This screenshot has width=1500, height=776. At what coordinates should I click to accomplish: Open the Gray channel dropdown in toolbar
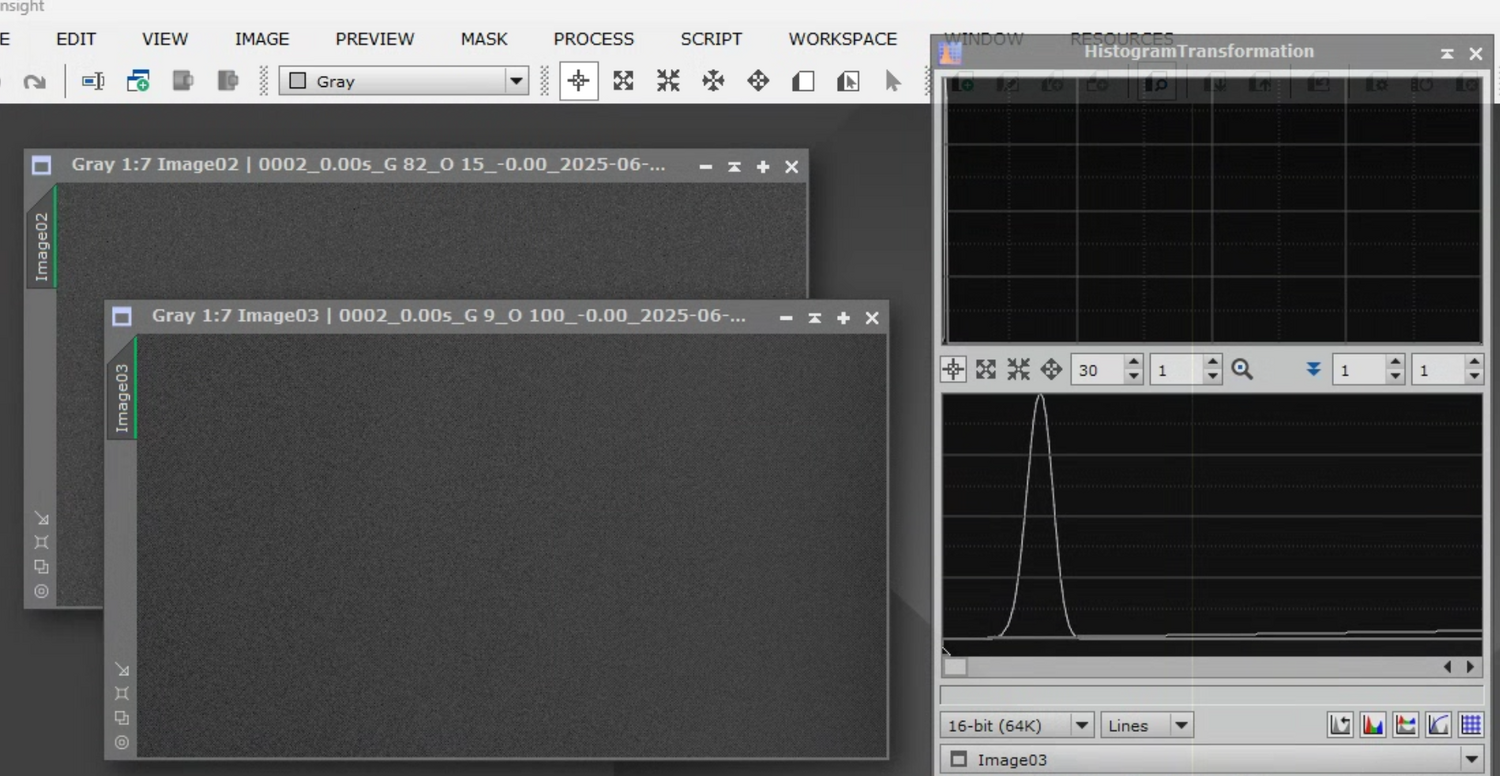[404, 81]
